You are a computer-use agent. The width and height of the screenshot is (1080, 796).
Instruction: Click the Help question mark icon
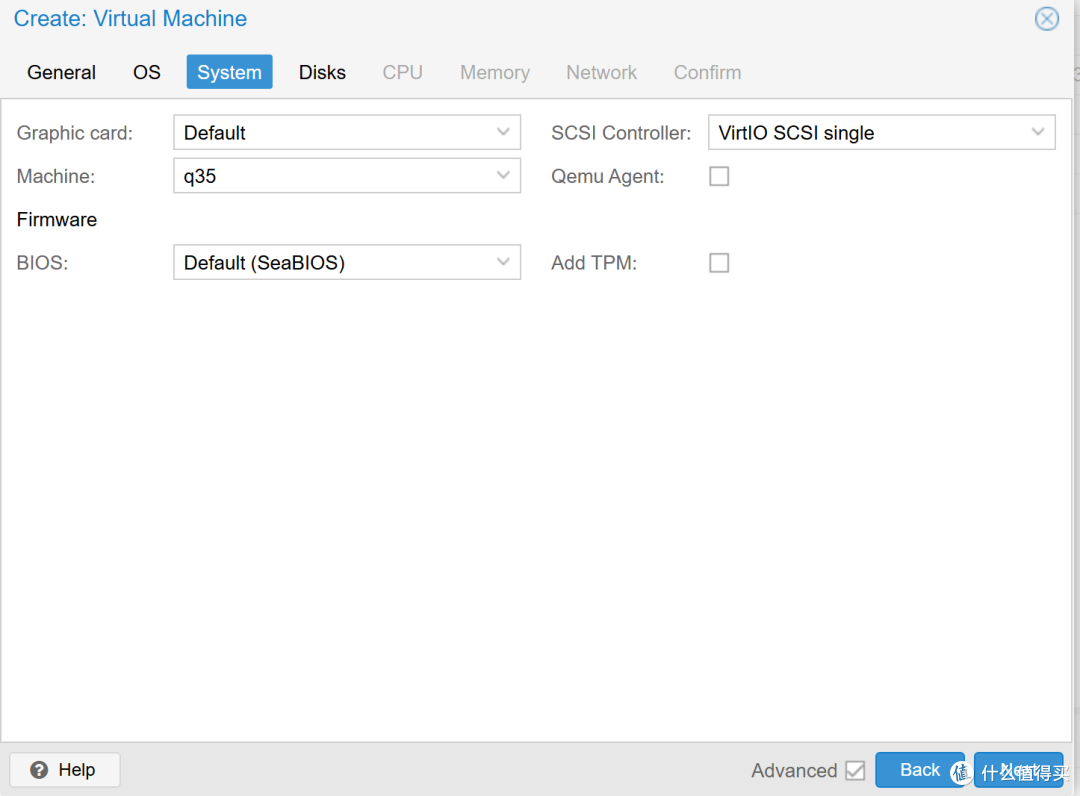[40, 770]
